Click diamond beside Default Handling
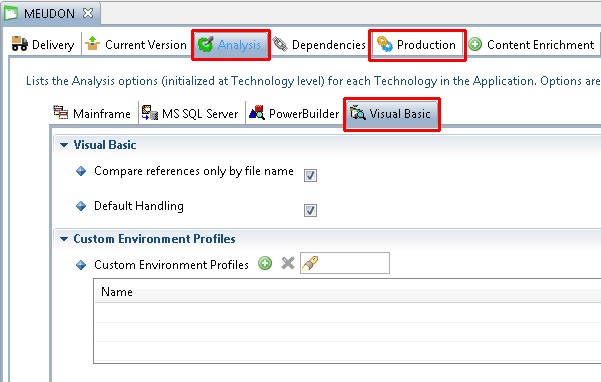The height and width of the screenshot is (382, 601). click(81, 206)
